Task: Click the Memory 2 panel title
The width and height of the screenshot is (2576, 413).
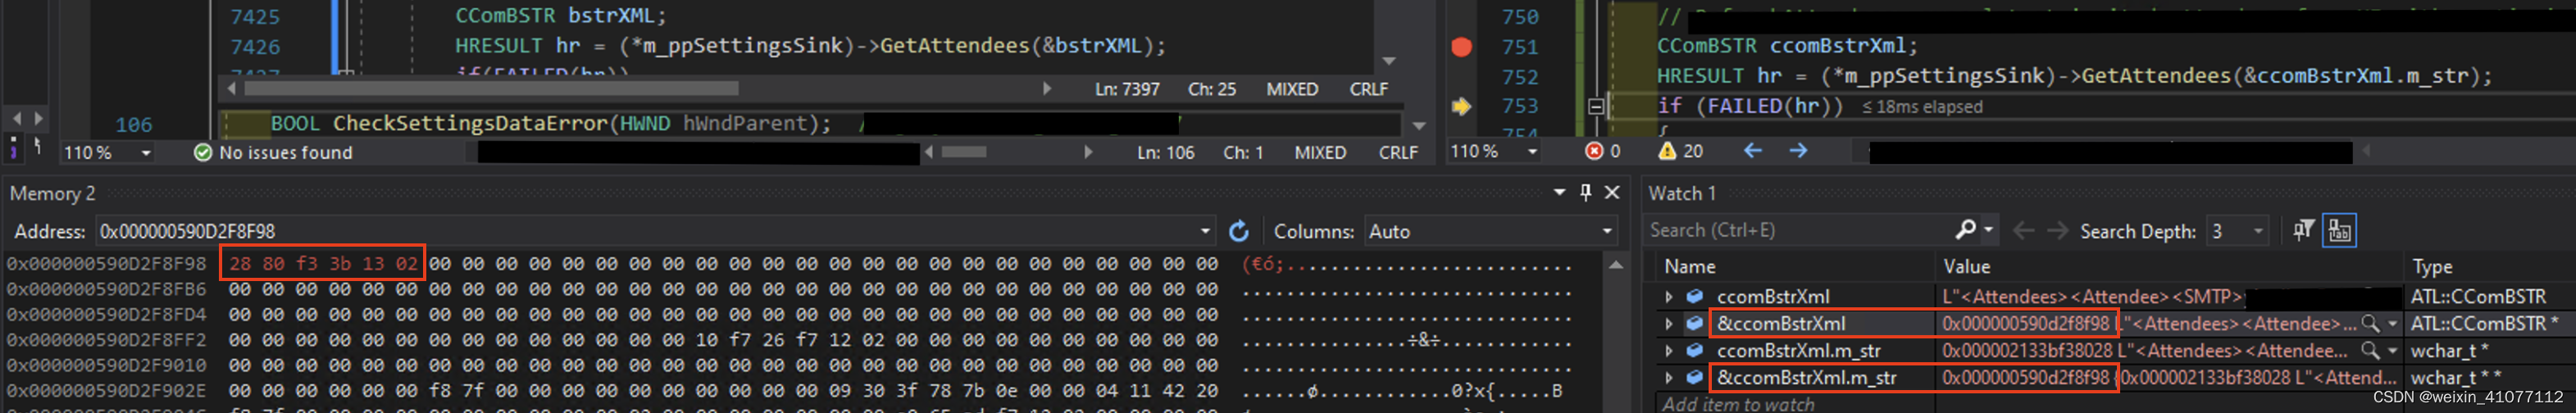Action: click(x=52, y=193)
